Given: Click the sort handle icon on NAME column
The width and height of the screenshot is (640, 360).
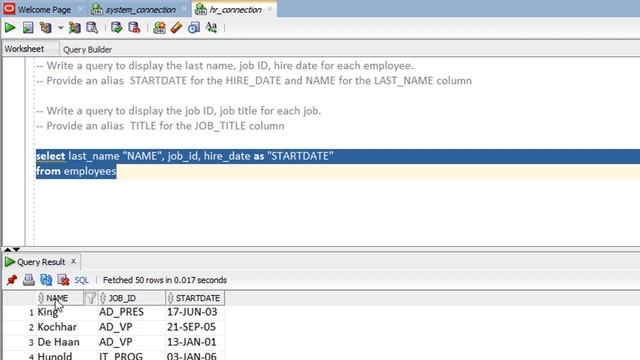Looking at the screenshot, I should (40, 298).
